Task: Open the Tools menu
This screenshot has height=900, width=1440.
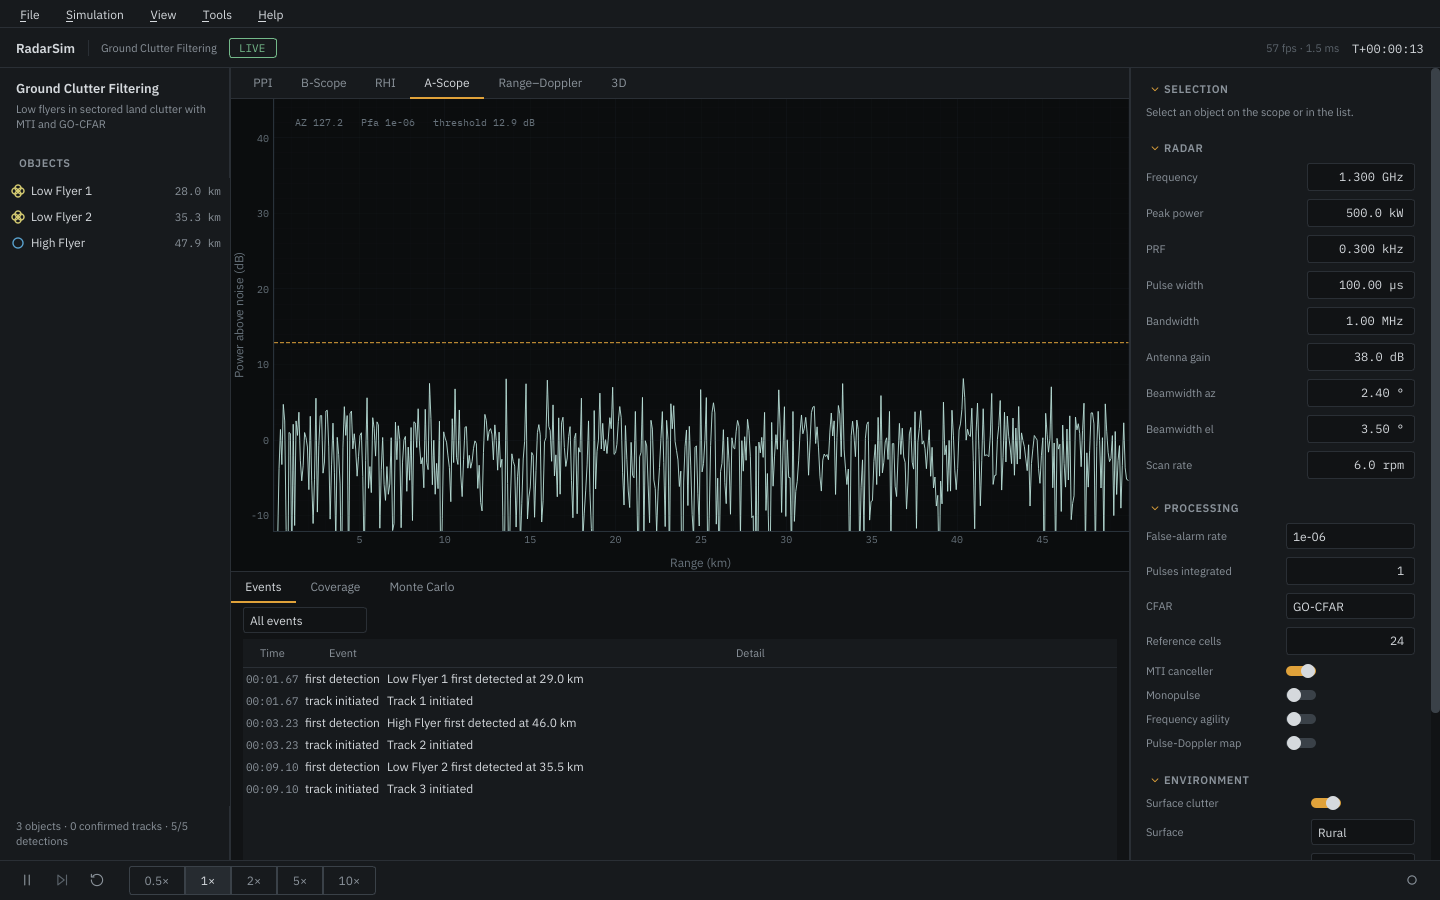Action: (217, 15)
